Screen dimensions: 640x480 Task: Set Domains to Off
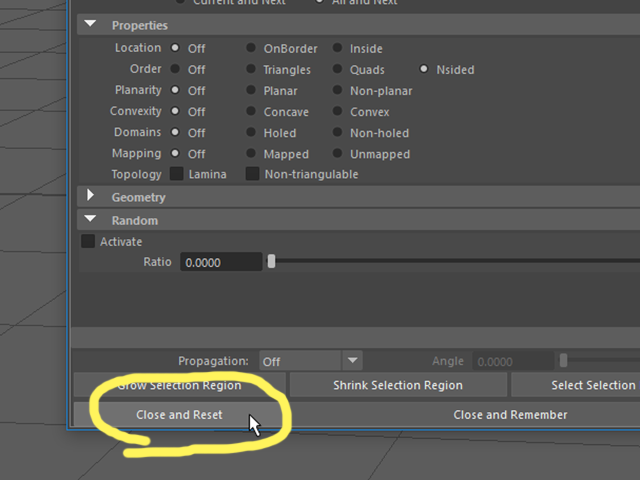pyautogui.click(x=175, y=132)
